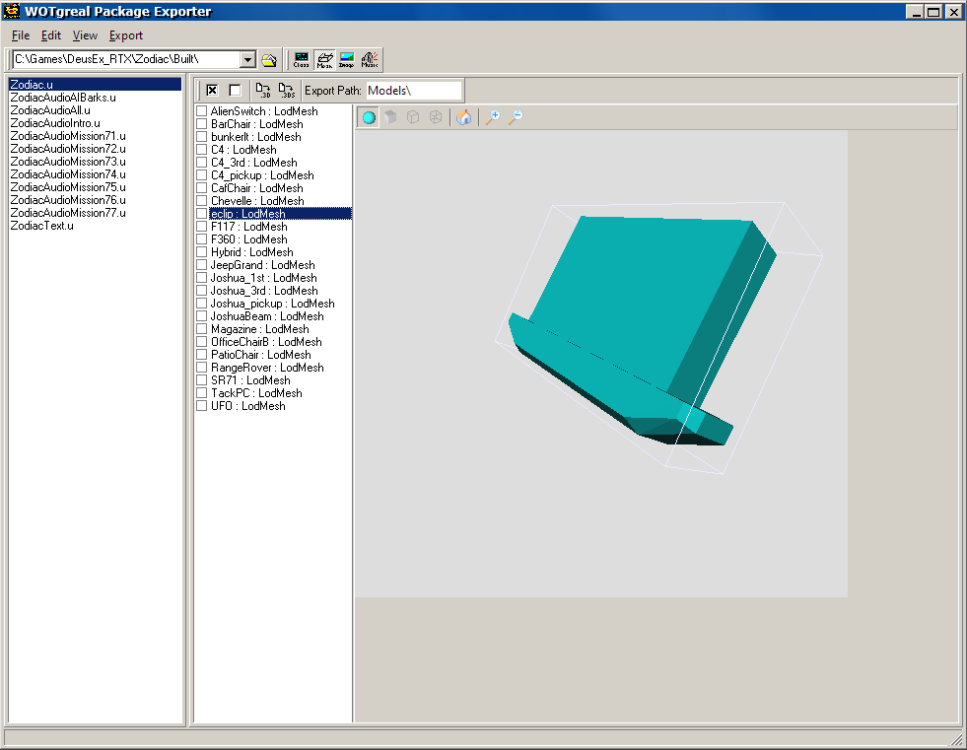This screenshot has width=967, height=750.
Task: Switch to Class view icon
Action: [301, 60]
